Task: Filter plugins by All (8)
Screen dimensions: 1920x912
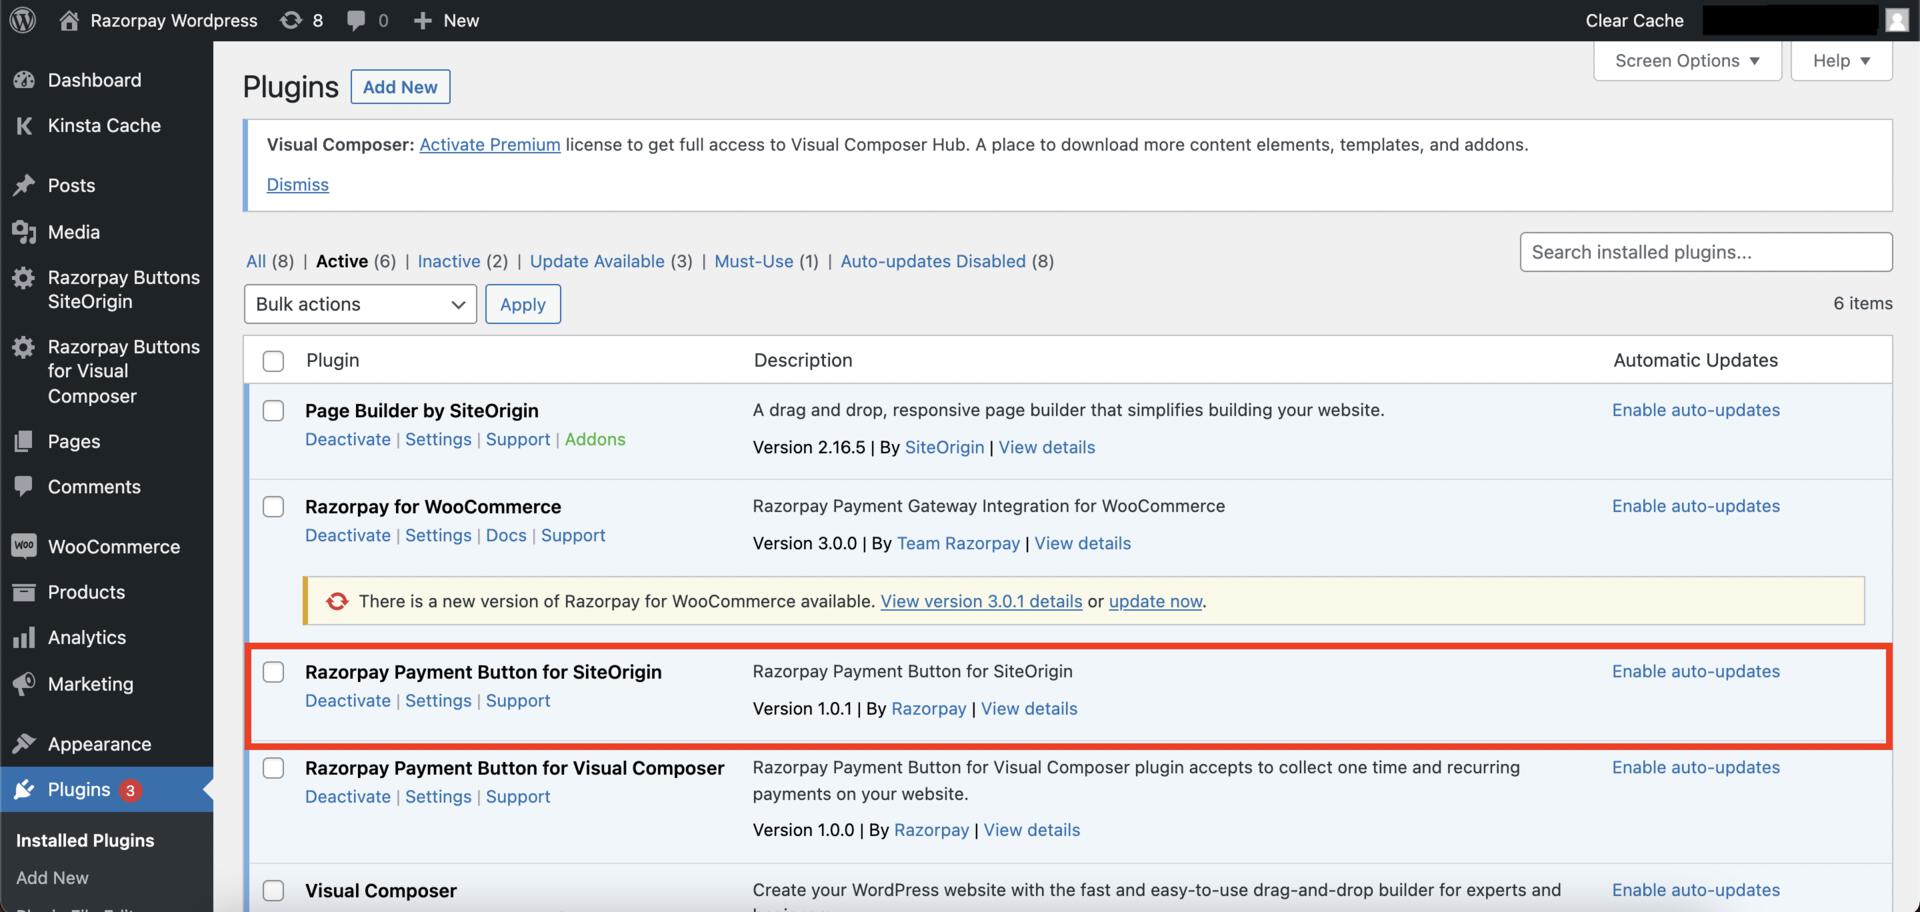Action: coord(270,261)
